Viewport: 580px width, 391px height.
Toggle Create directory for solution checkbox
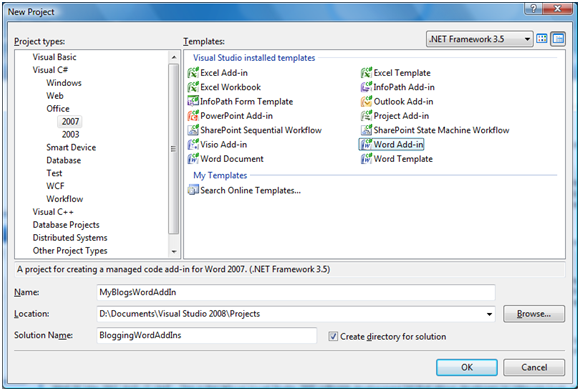[x=333, y=337]
